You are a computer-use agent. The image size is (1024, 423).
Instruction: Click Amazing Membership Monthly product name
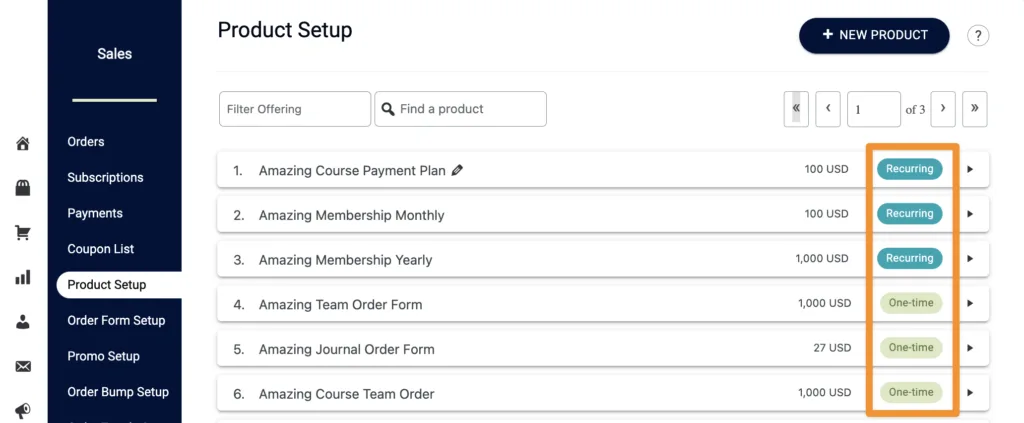[351, 215]
